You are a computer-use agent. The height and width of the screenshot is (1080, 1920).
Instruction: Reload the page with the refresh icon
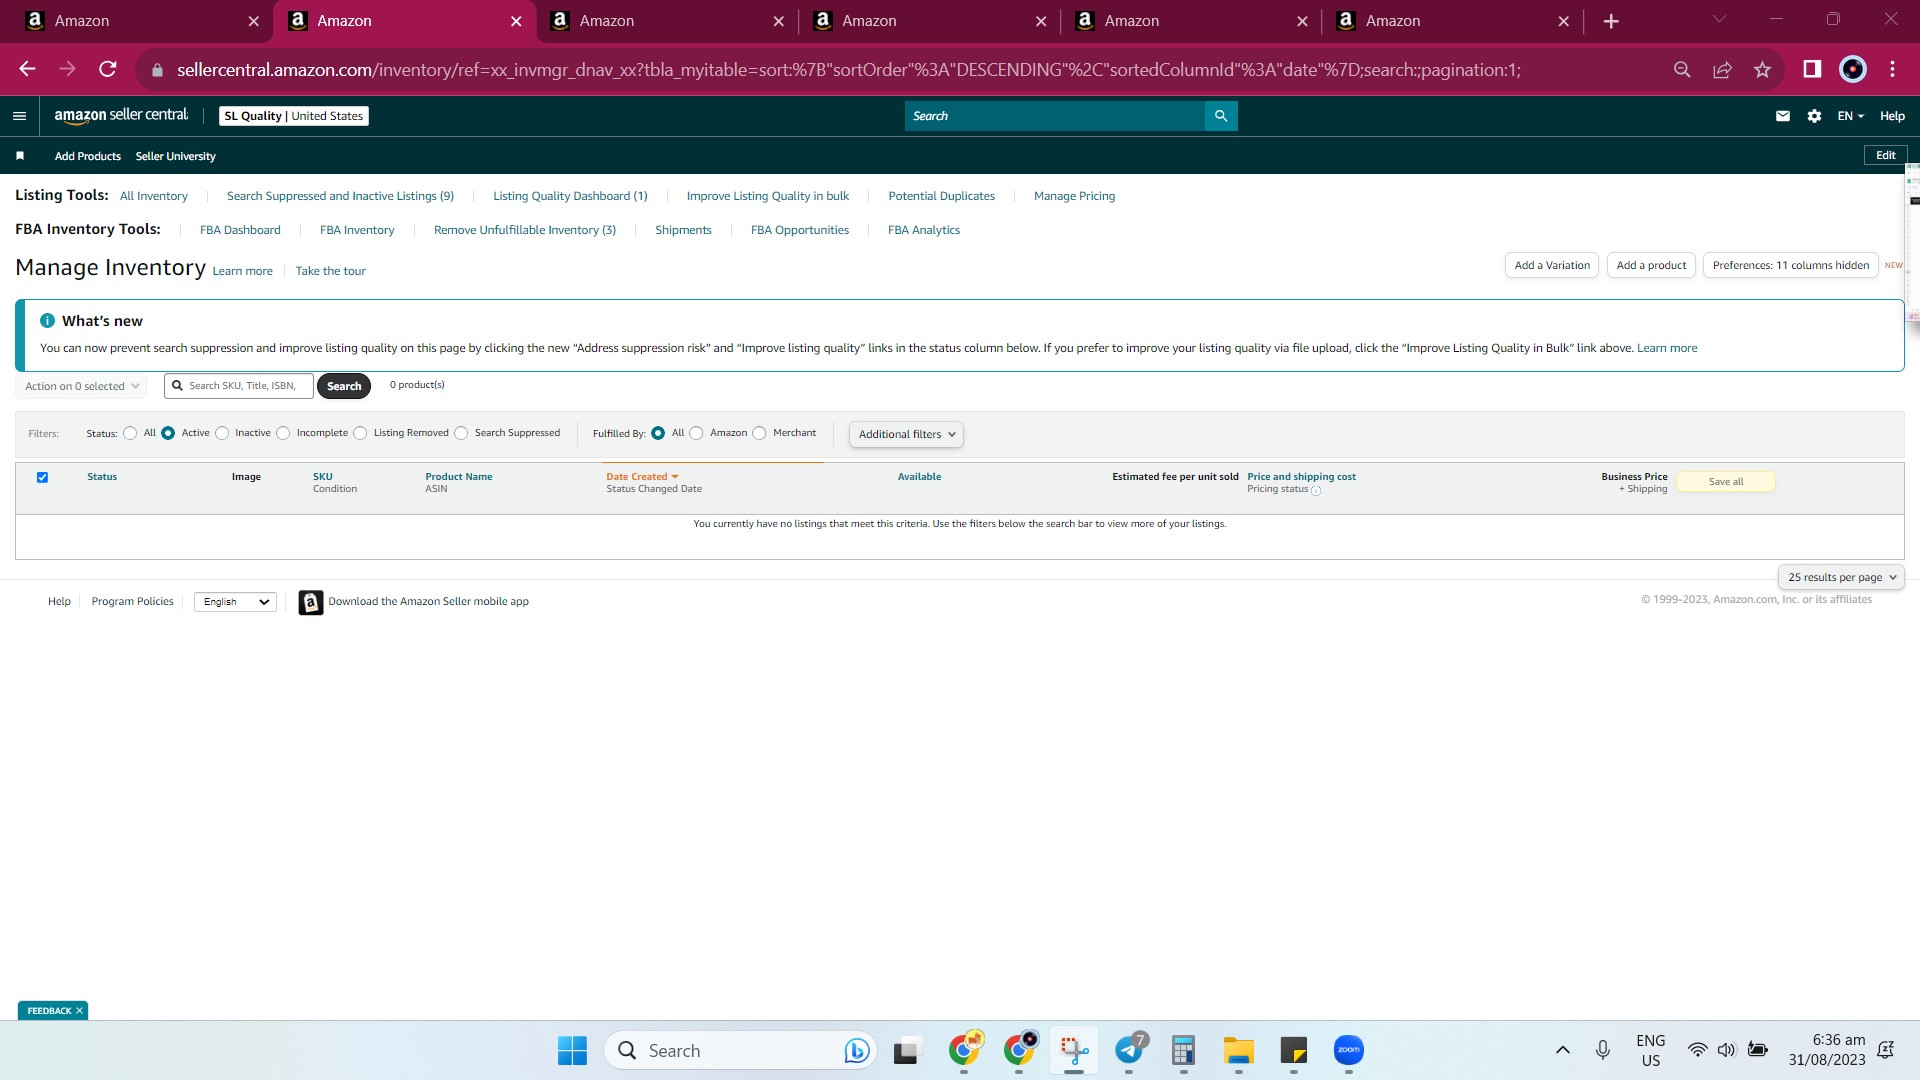click(108, 69)
